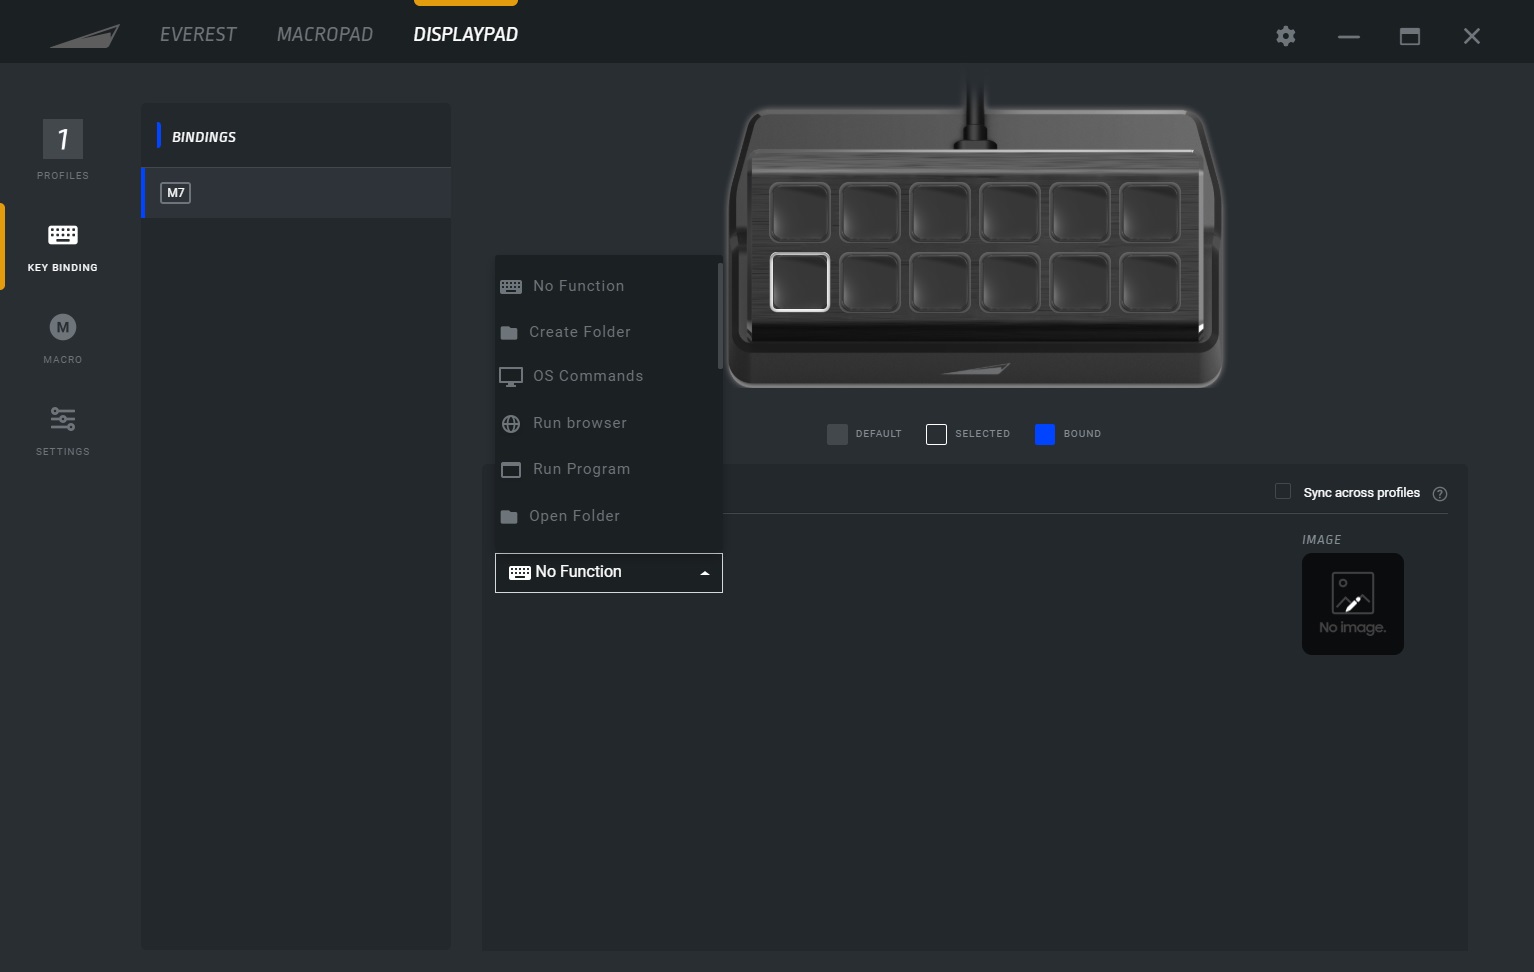Click the dropdown arrow on No Function
The width and height of the screenshot is (1534, 972).
coord(705,573)
